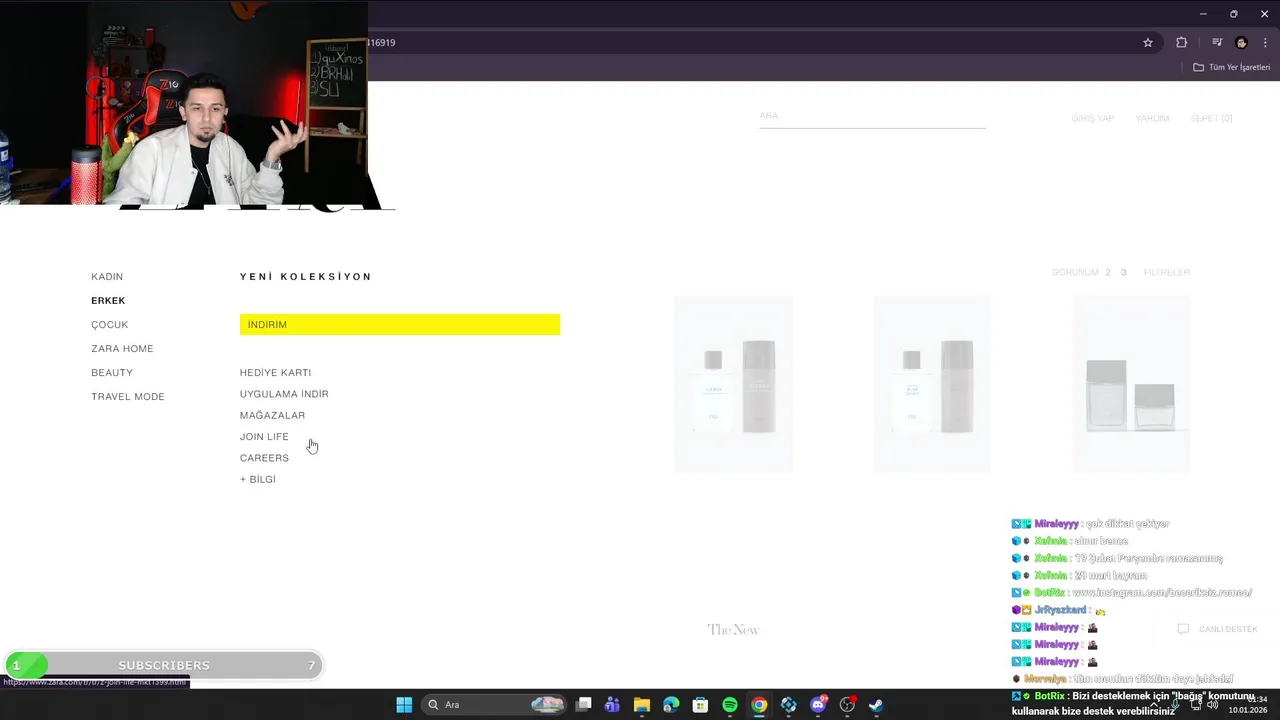Open the CAREERS link
1280x720 pixels.
point(264,458)
